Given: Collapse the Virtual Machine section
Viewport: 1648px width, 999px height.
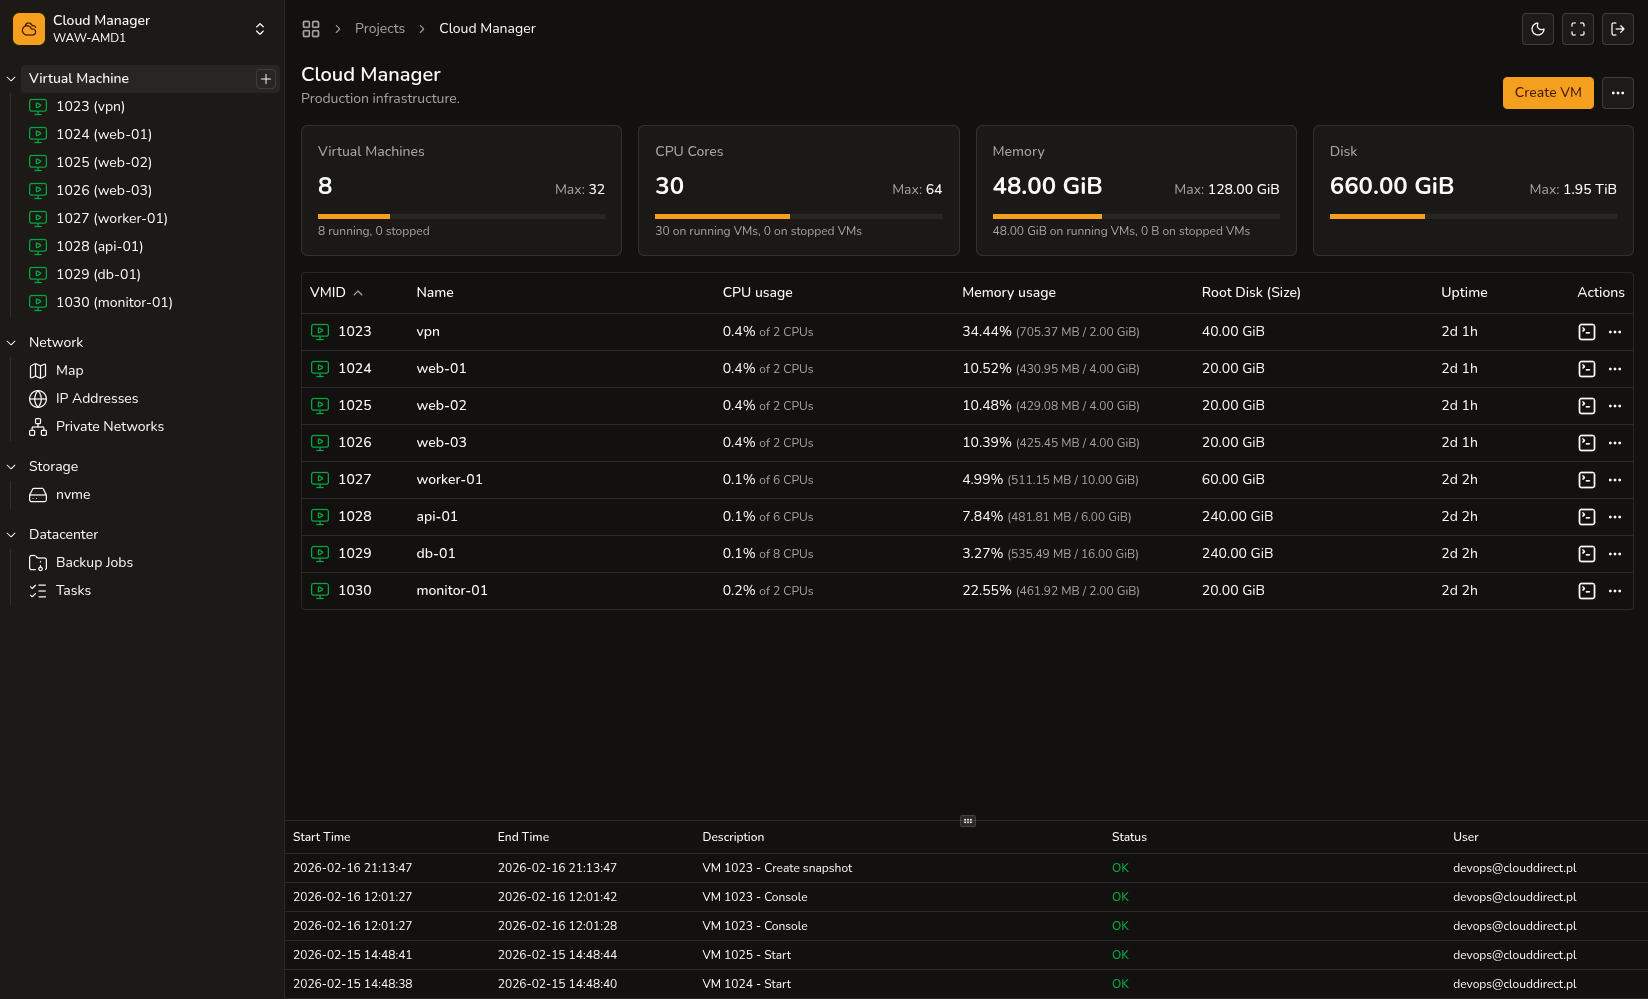Looking at the screenshot, I should (x=11, y=78).
